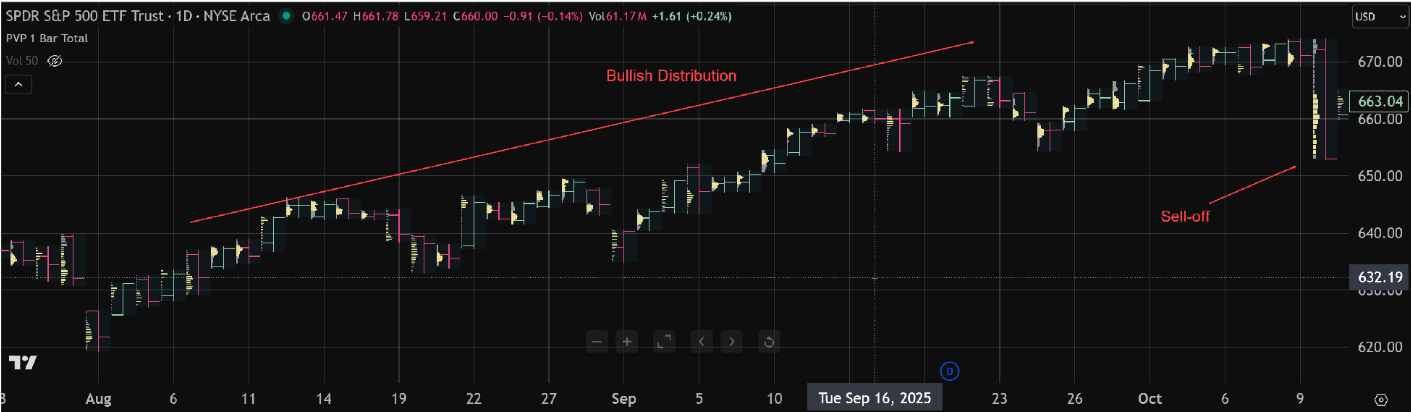This screenshot has width=1411, height=412.
Task: Click the blue dividend marker on timeline
Action: [x=950, y=372]
